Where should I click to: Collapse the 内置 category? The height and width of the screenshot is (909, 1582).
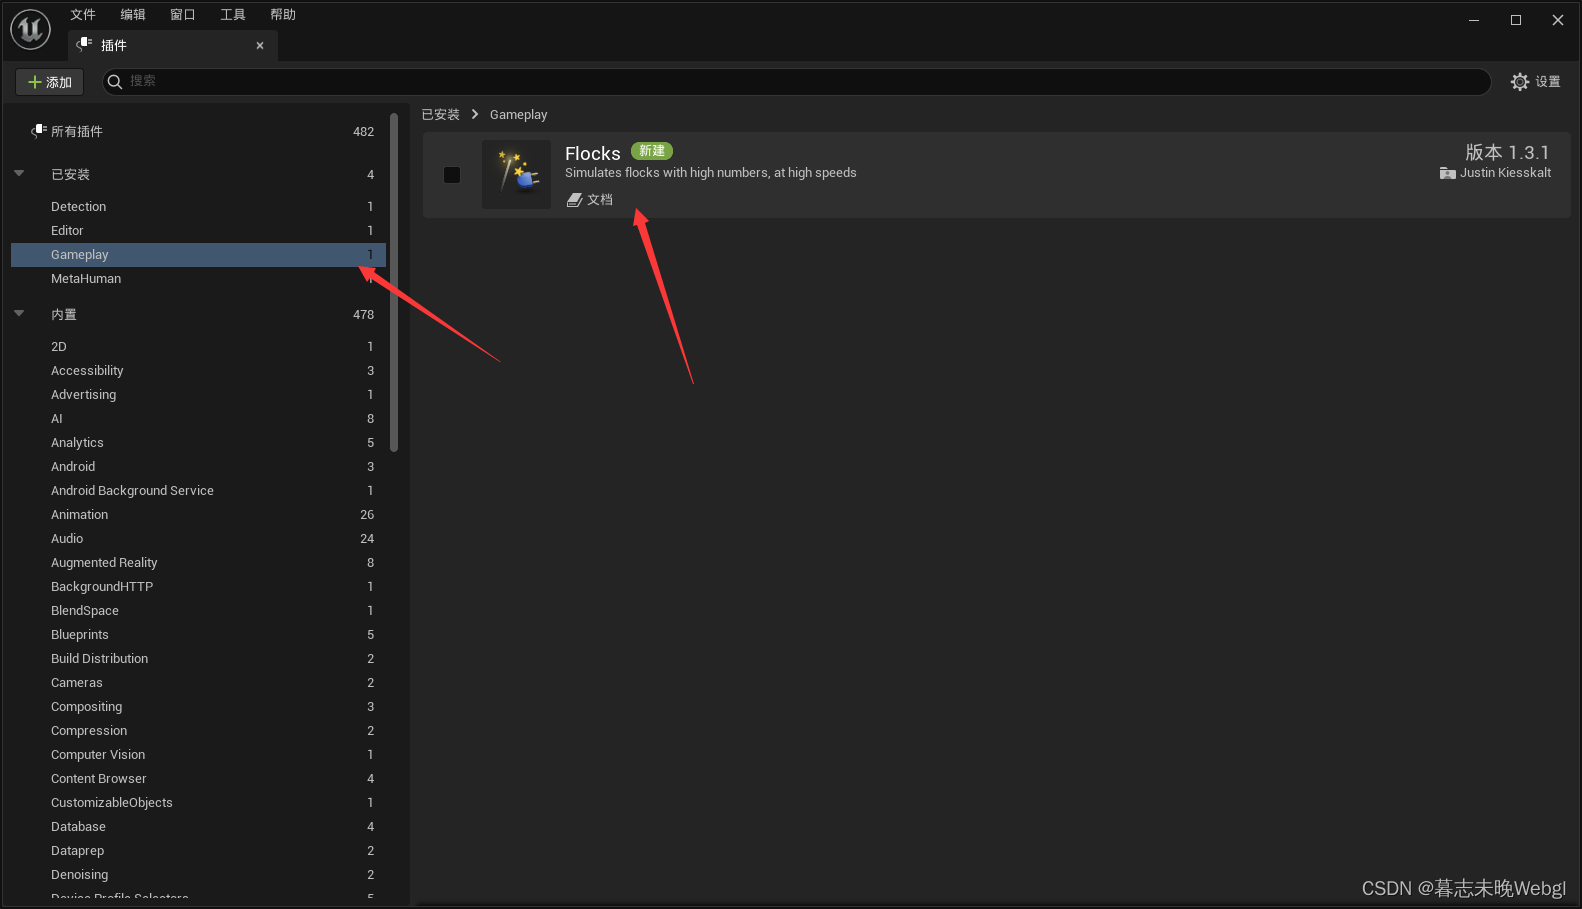(x=19, y=313)
